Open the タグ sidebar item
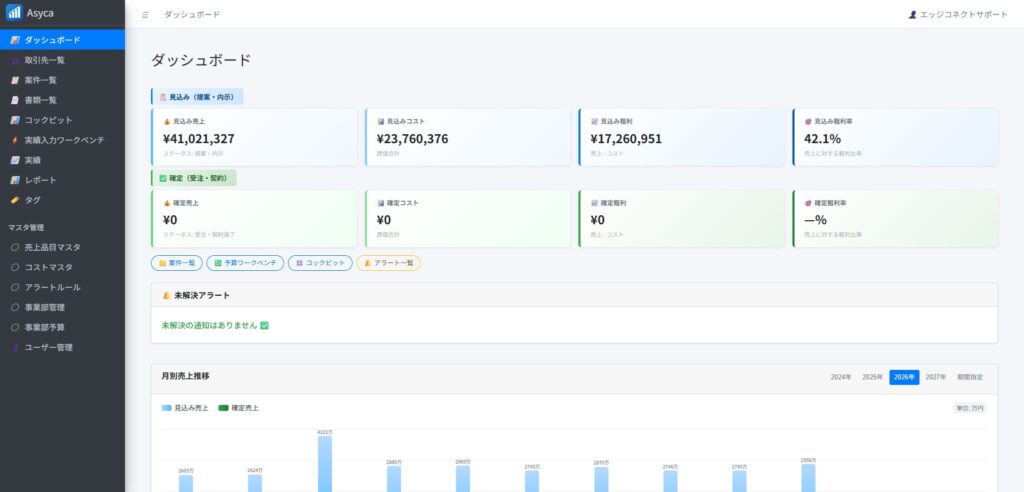 click(x=32, y=200)
